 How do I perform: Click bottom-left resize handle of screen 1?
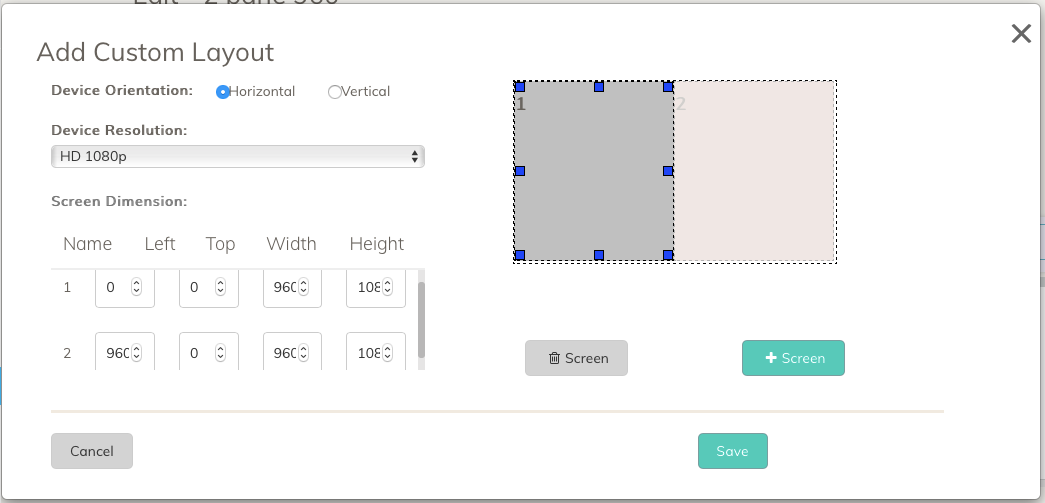pyautogui.click(x=520, y=255)
